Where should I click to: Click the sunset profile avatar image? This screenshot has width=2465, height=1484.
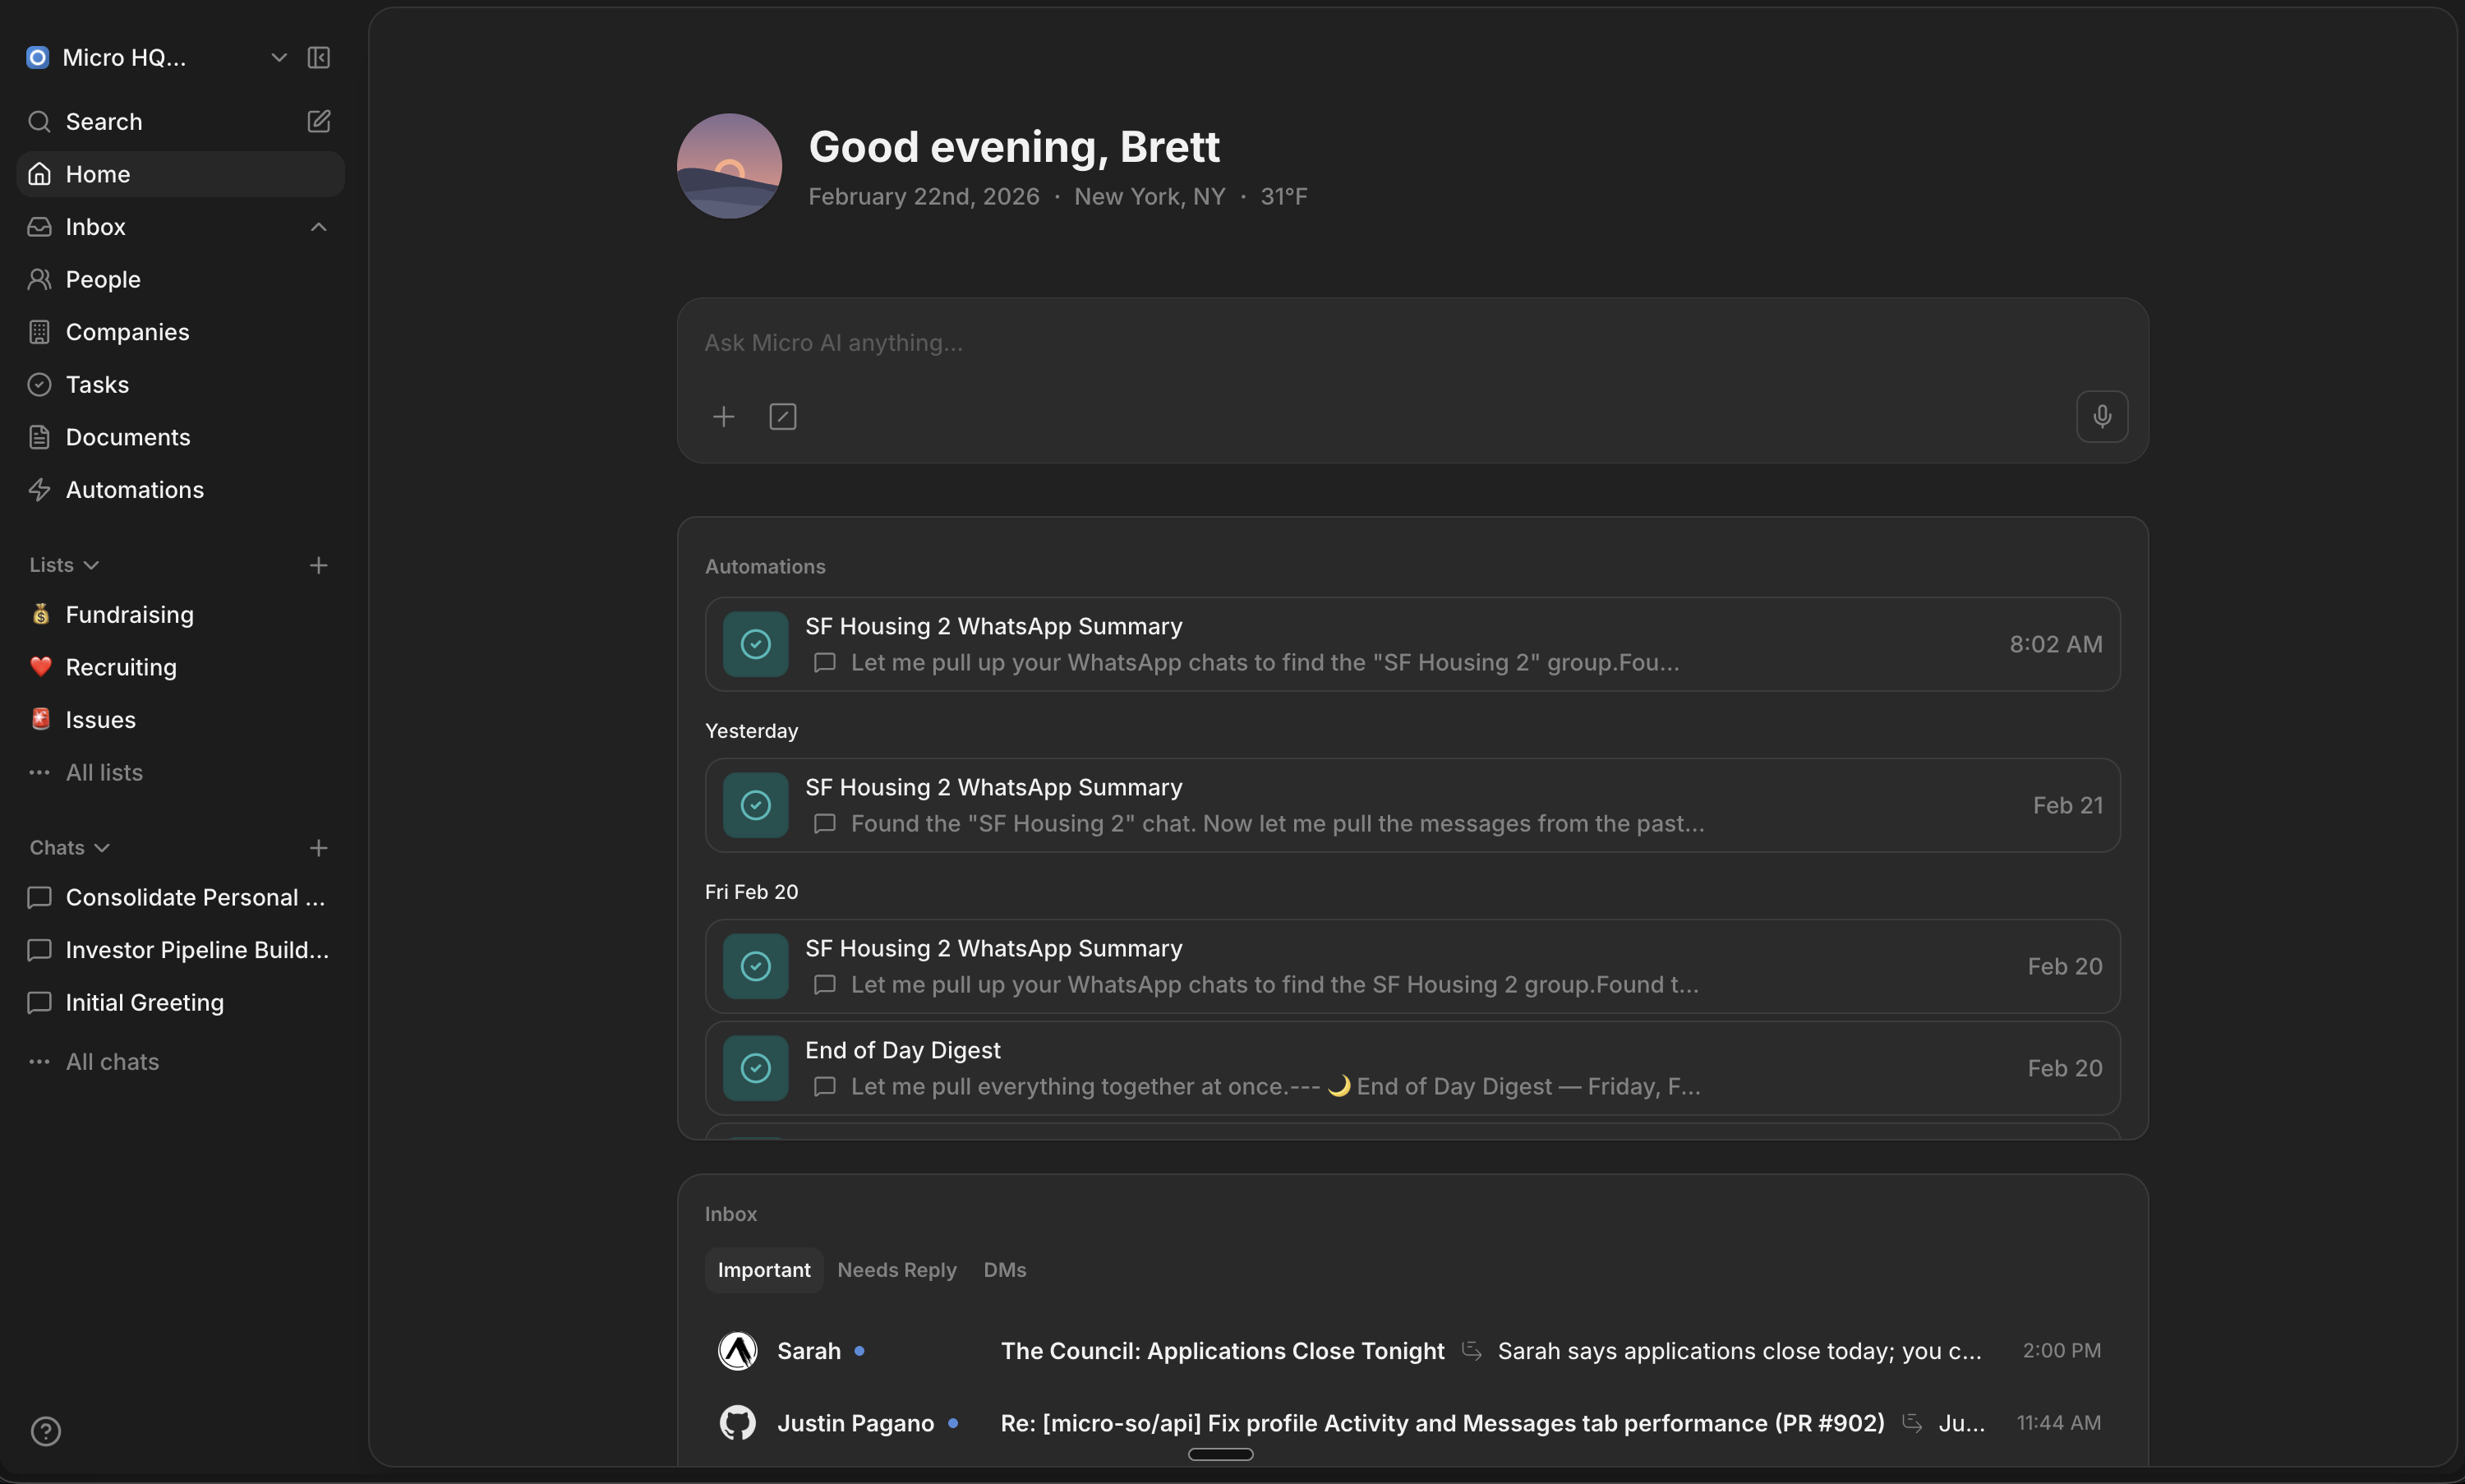tap(729, 166)
